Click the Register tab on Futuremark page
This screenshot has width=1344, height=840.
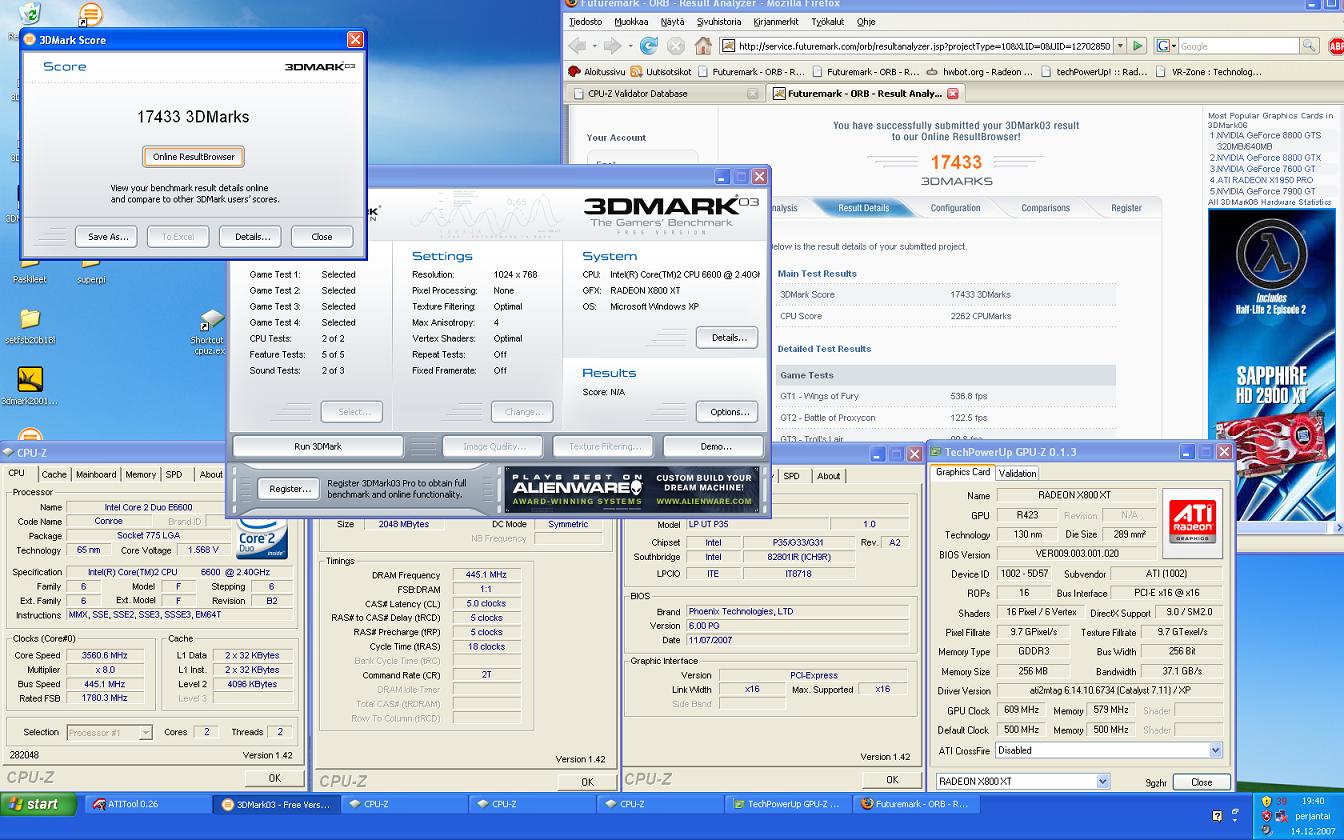1126,208
